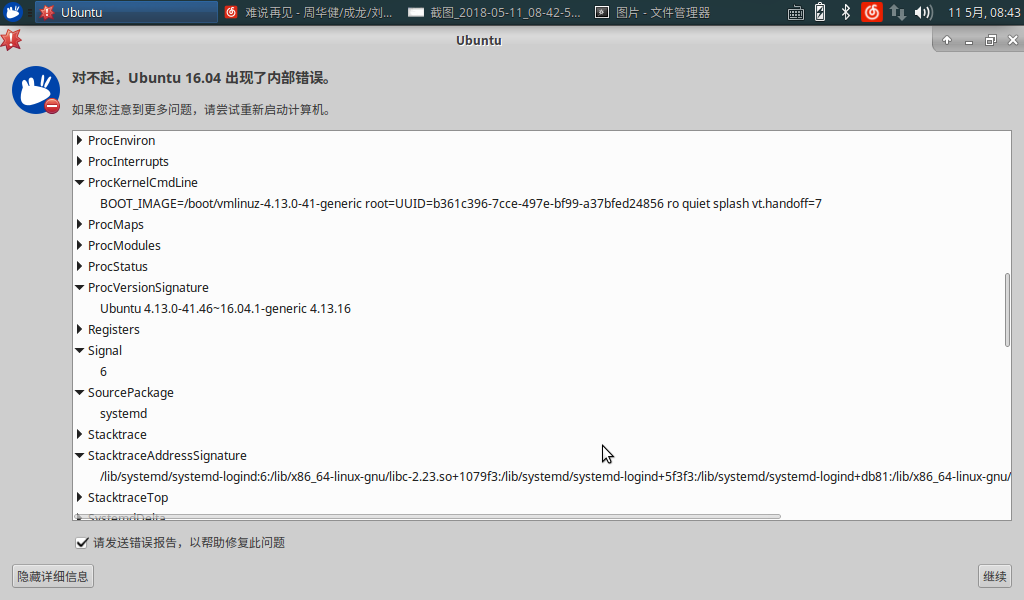Expand the StacktraceTop entry
Viewport: 1024px width, 600px height.
click(x=80, y=497)
